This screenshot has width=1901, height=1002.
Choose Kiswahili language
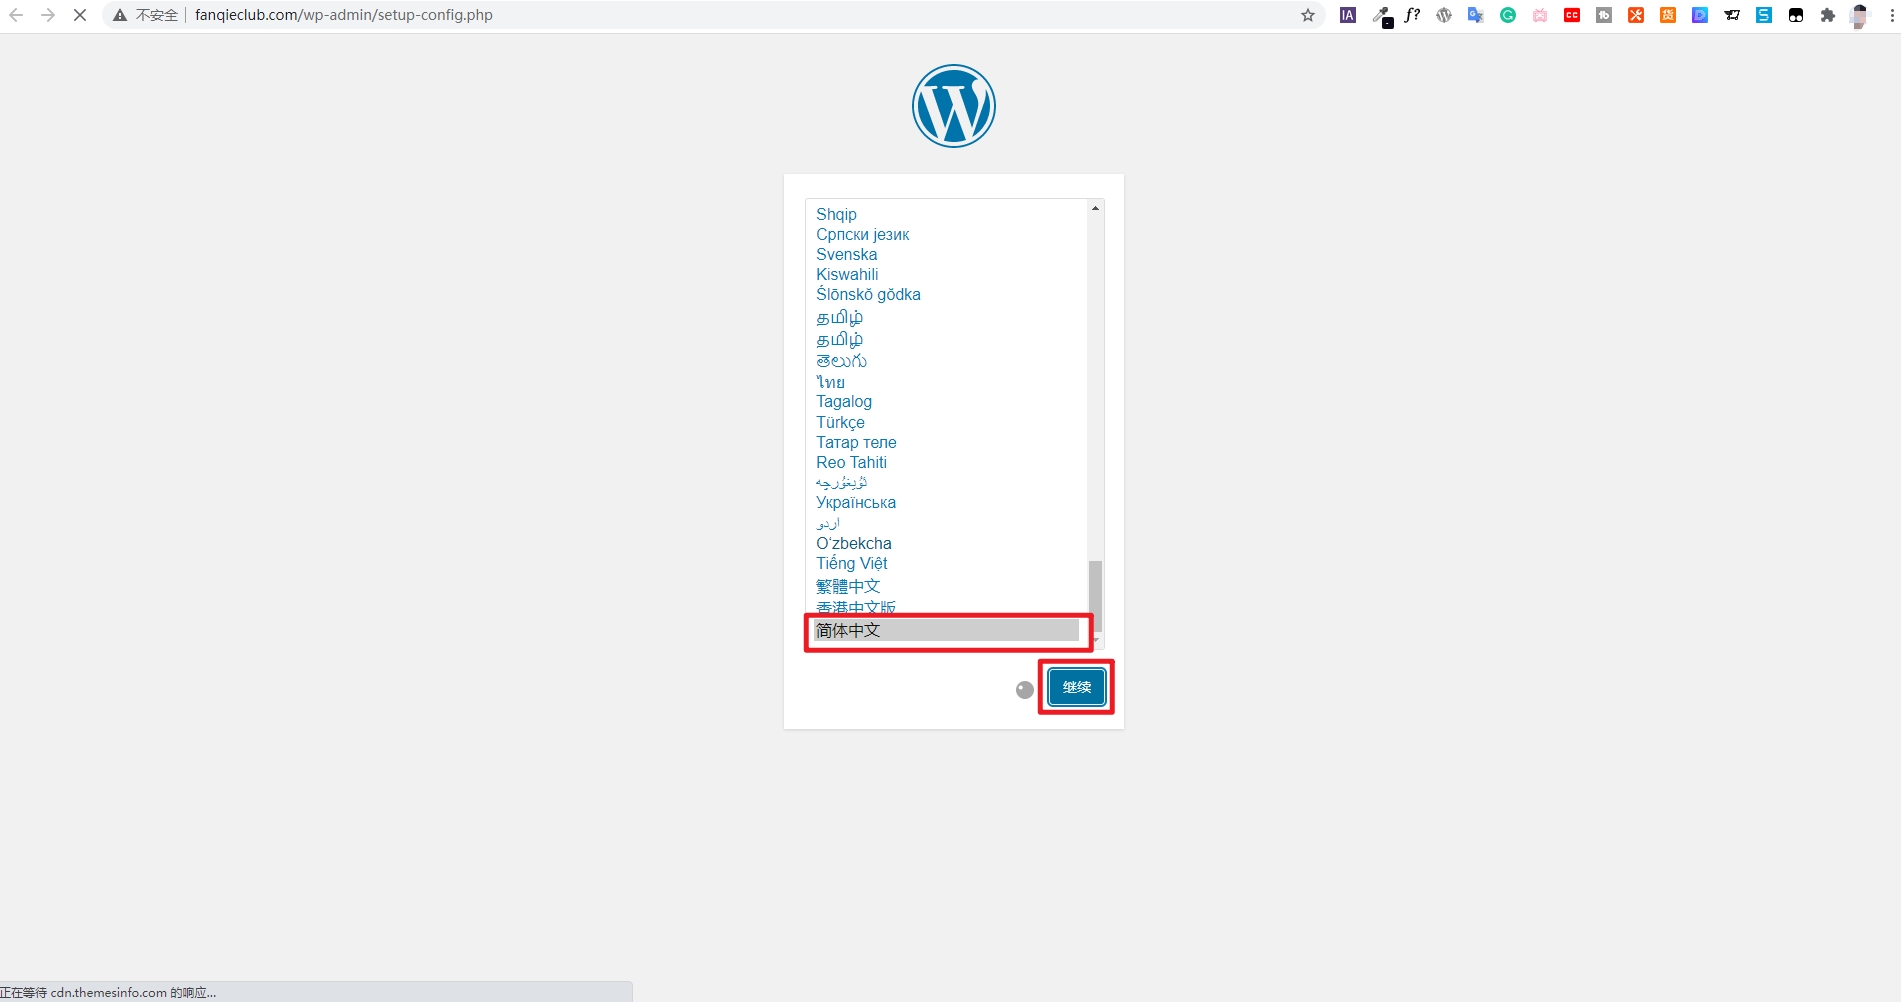pyautogui.click(x=847, y=274)
